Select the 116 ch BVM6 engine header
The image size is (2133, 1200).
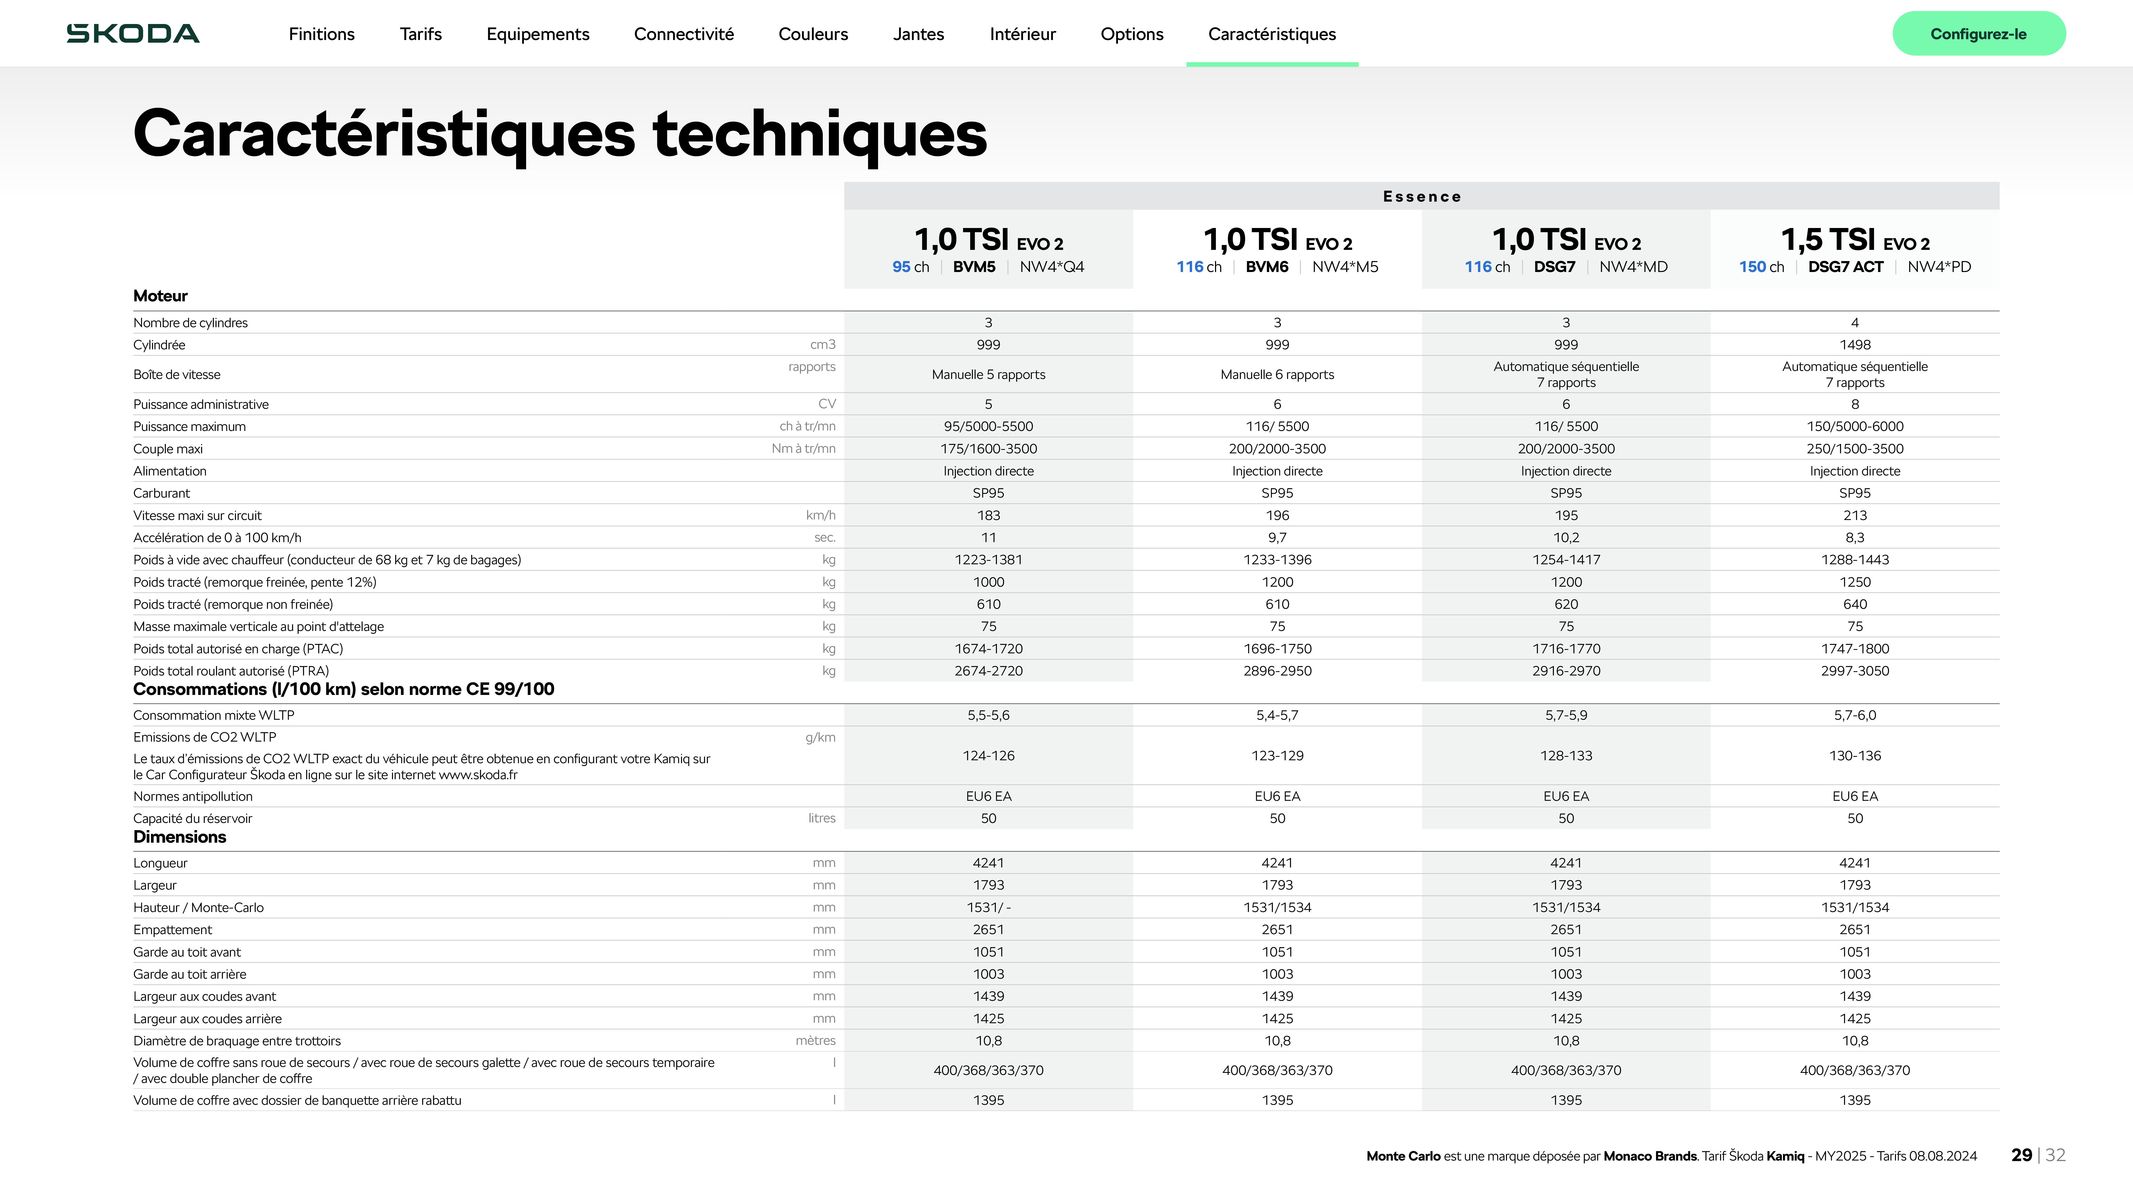pyautogui.click(x=1277, y=249)
